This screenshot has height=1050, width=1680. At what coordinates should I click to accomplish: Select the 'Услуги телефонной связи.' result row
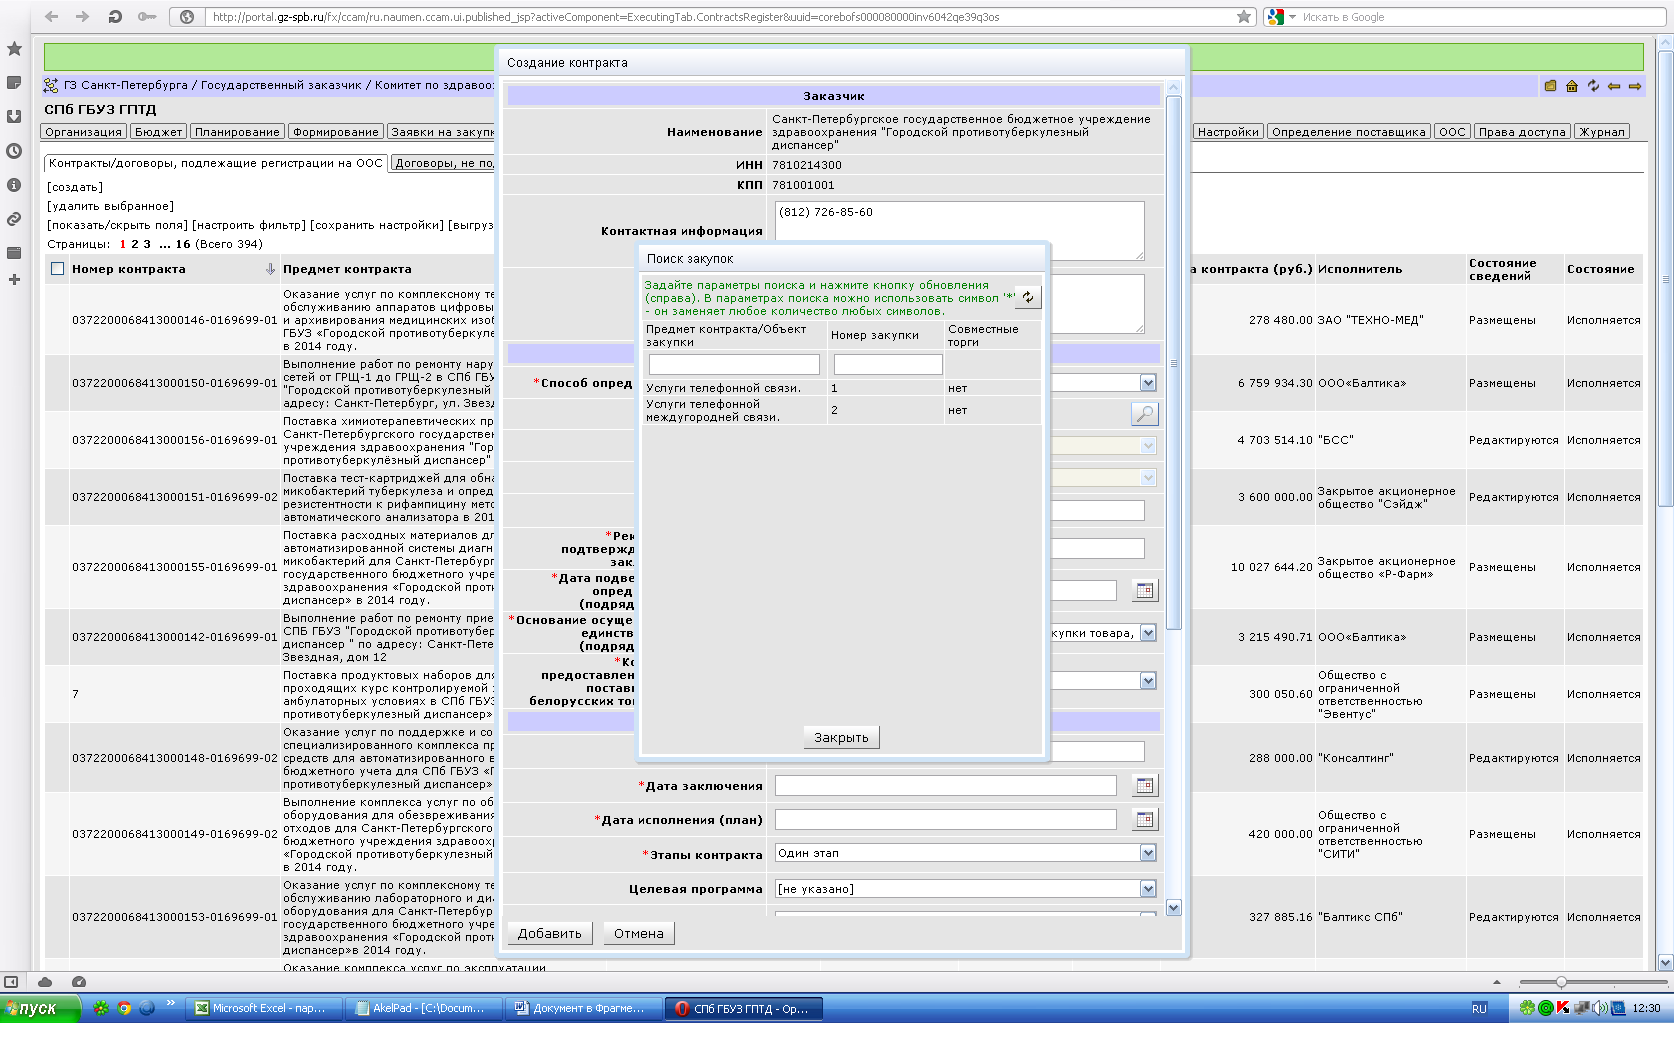(x=841, y=388)
